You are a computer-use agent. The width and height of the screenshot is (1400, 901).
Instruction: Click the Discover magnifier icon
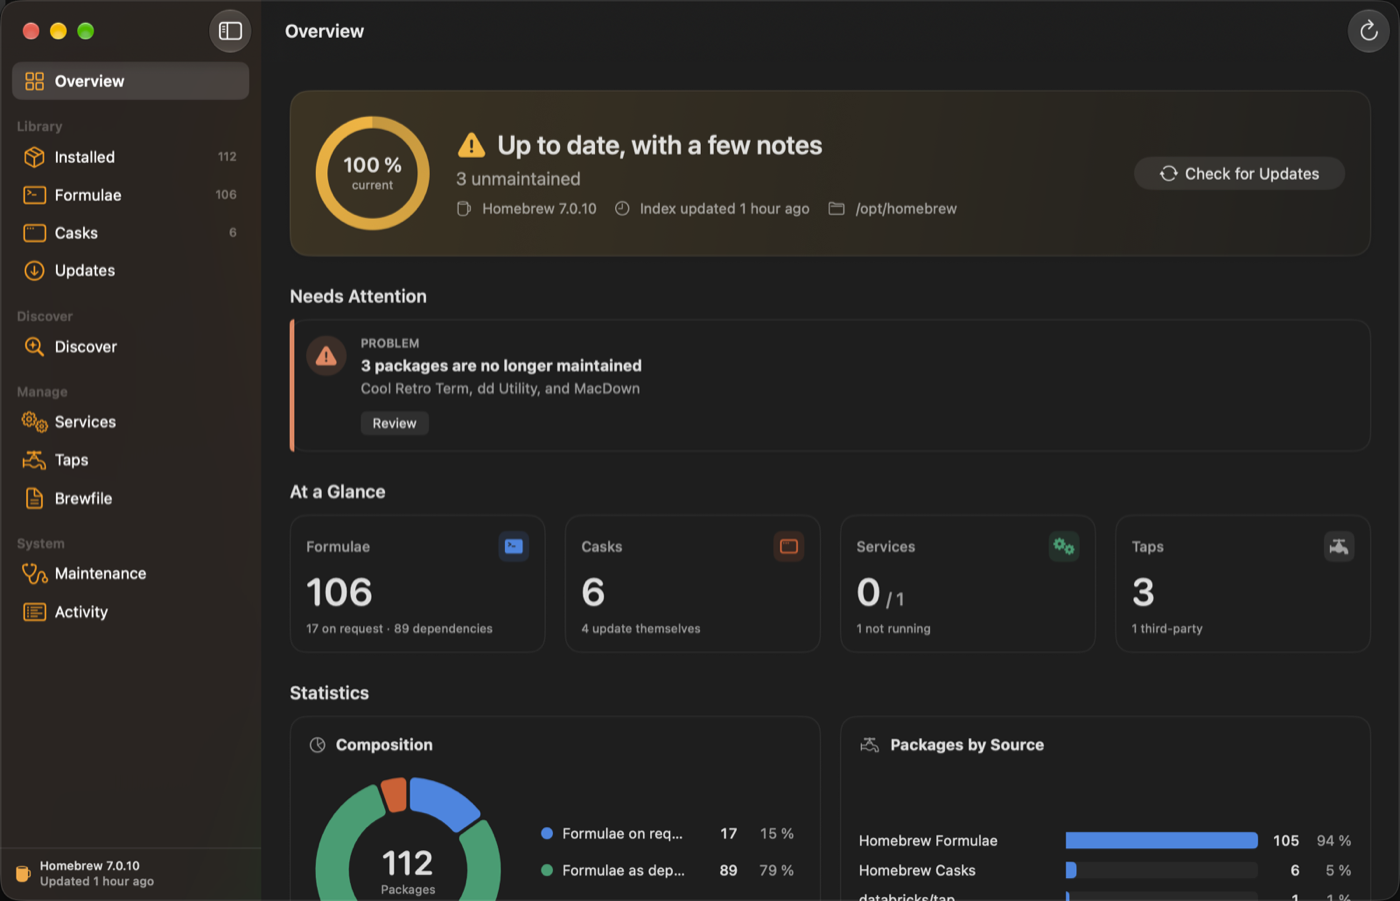[x=34, y=346]
